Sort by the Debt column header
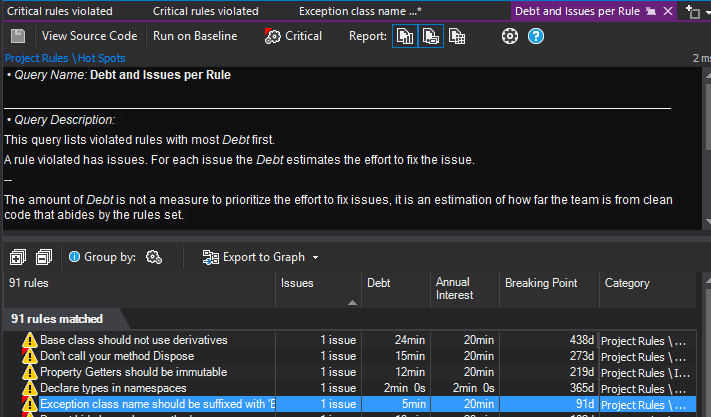This screenshot has width=711, height=417. click(396, 290)
